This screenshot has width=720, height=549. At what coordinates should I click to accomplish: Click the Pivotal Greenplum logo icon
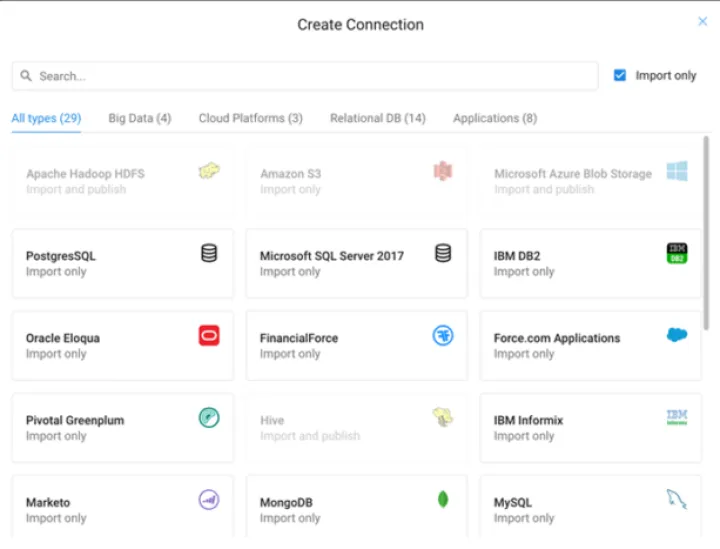click(209, 418)
